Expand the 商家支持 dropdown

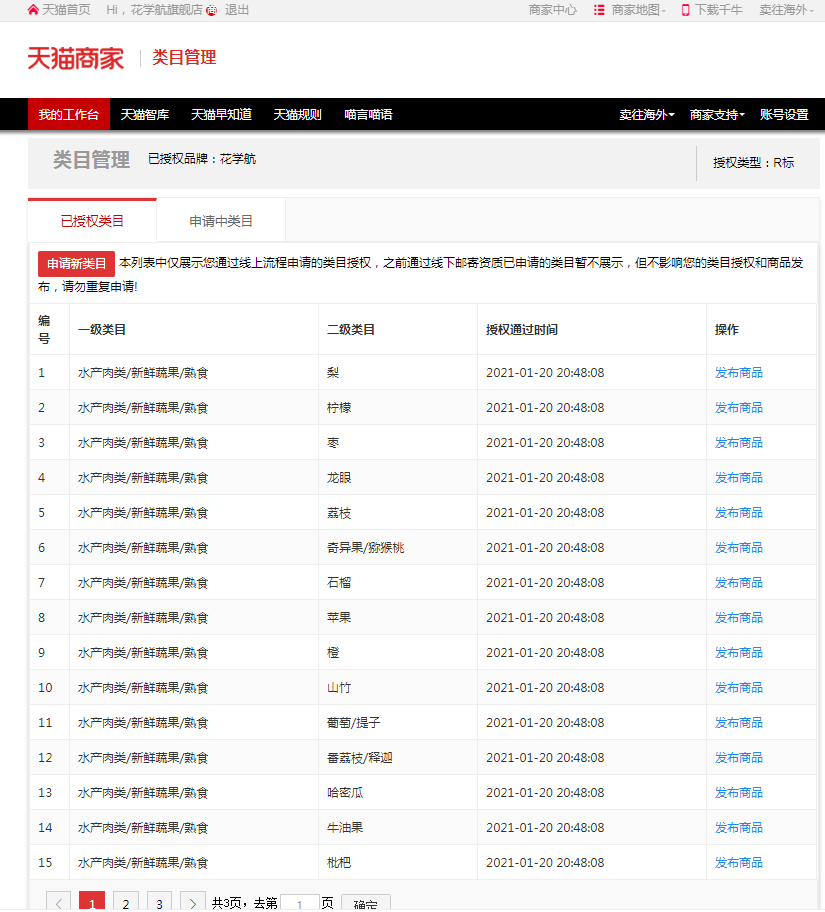tap(717, 115)
